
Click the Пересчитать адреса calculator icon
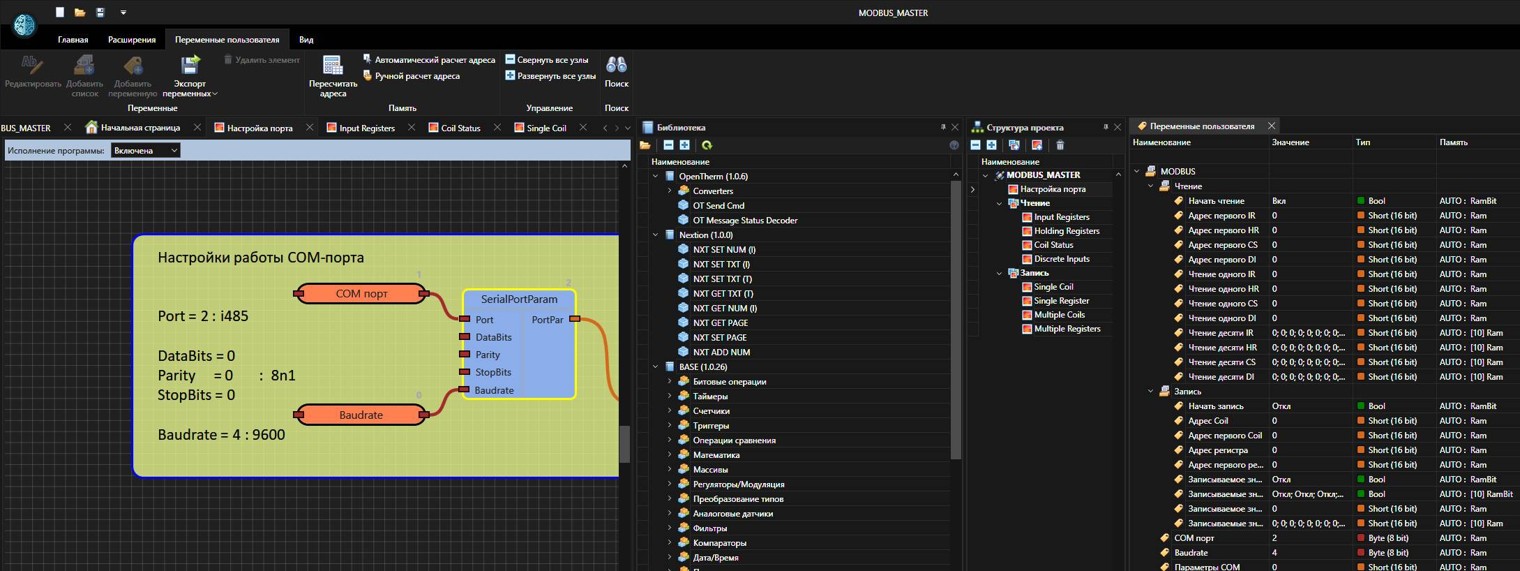point(333,65)
